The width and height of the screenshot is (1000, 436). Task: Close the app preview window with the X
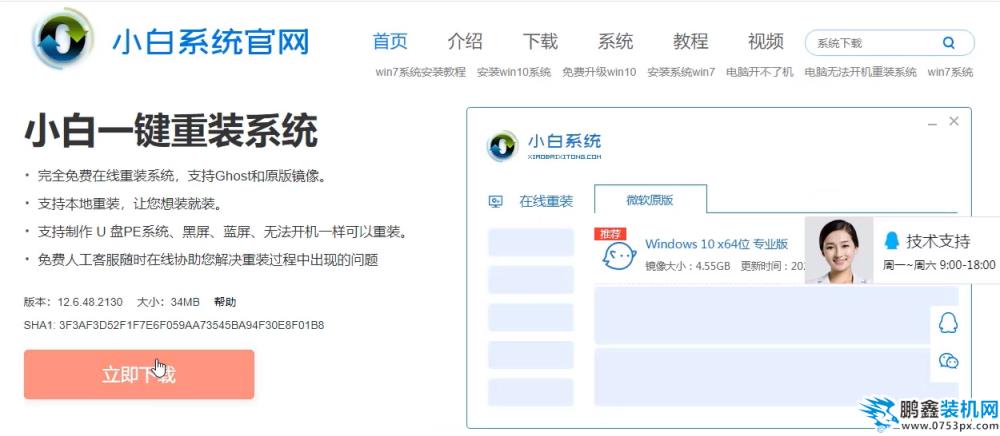[953, 121]
